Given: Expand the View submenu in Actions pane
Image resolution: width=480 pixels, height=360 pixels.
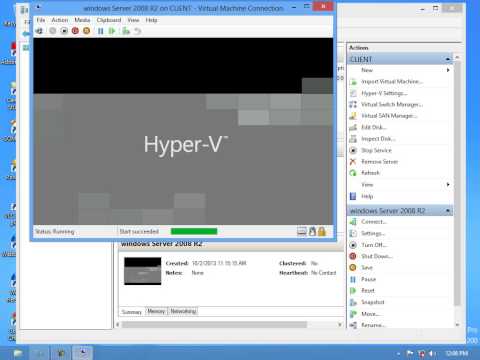Looking at the screenshot, I should [x=400, y=184].
